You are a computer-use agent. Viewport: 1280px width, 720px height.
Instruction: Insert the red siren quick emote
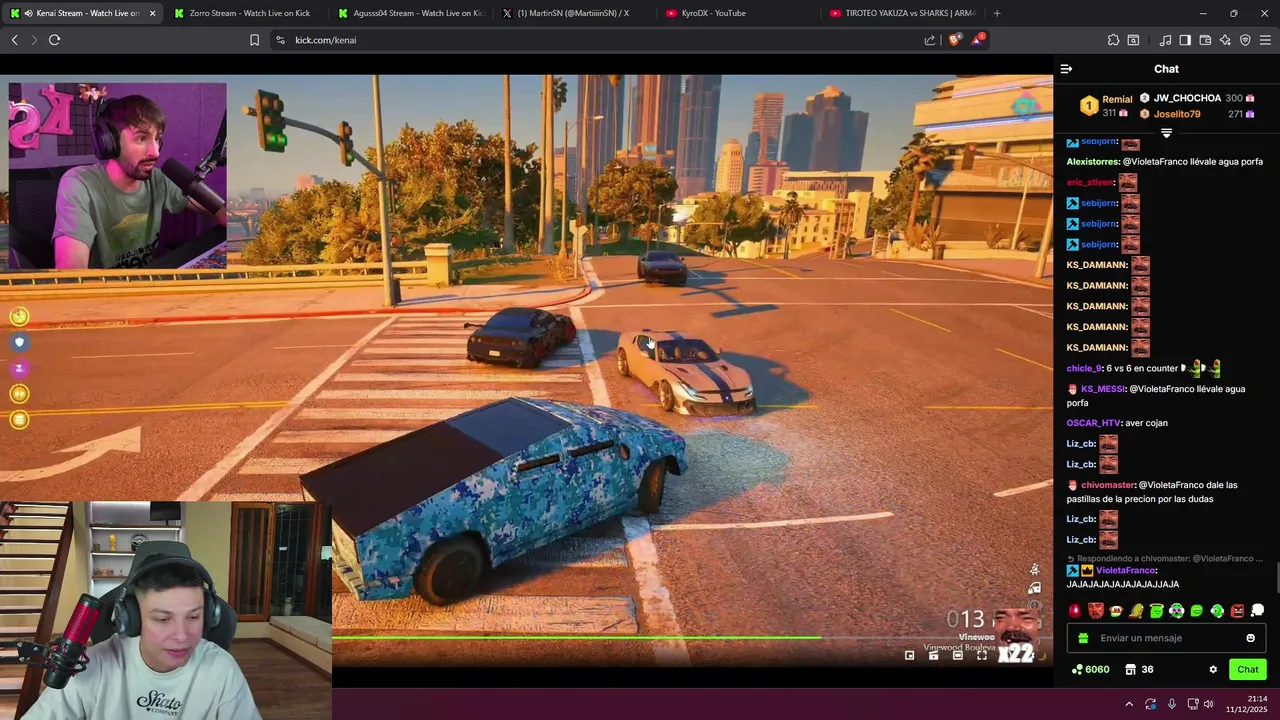1075,610
